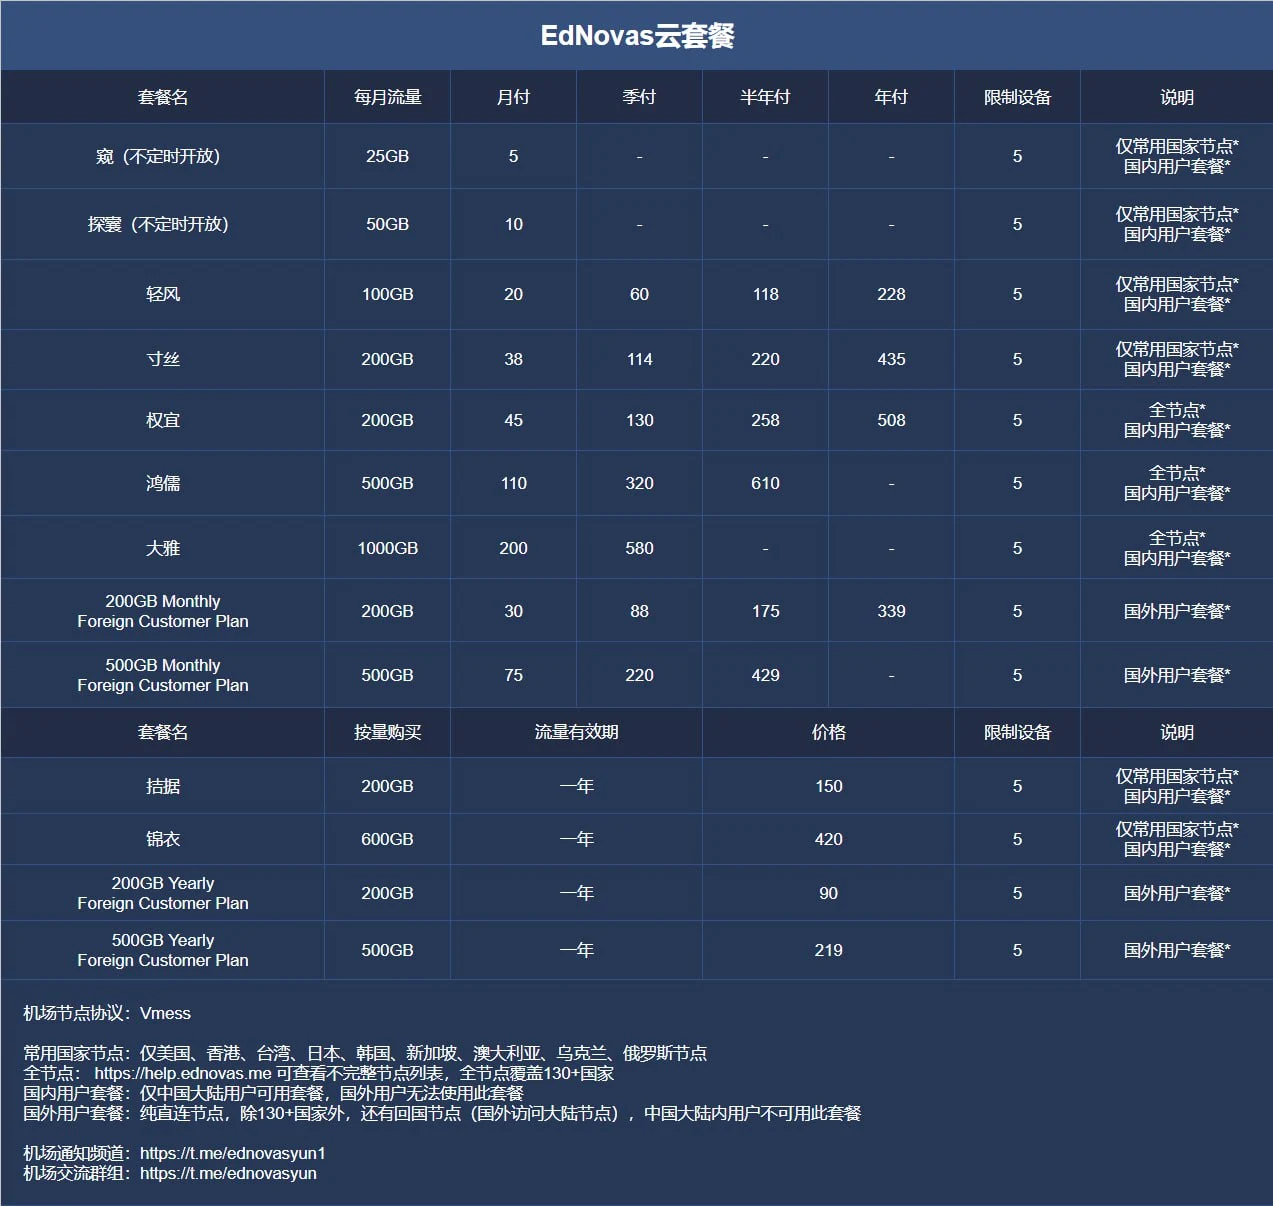1273x1206 pixels.
Task: Click the 按量购买 section header
Action: click(x=387, y=732)
